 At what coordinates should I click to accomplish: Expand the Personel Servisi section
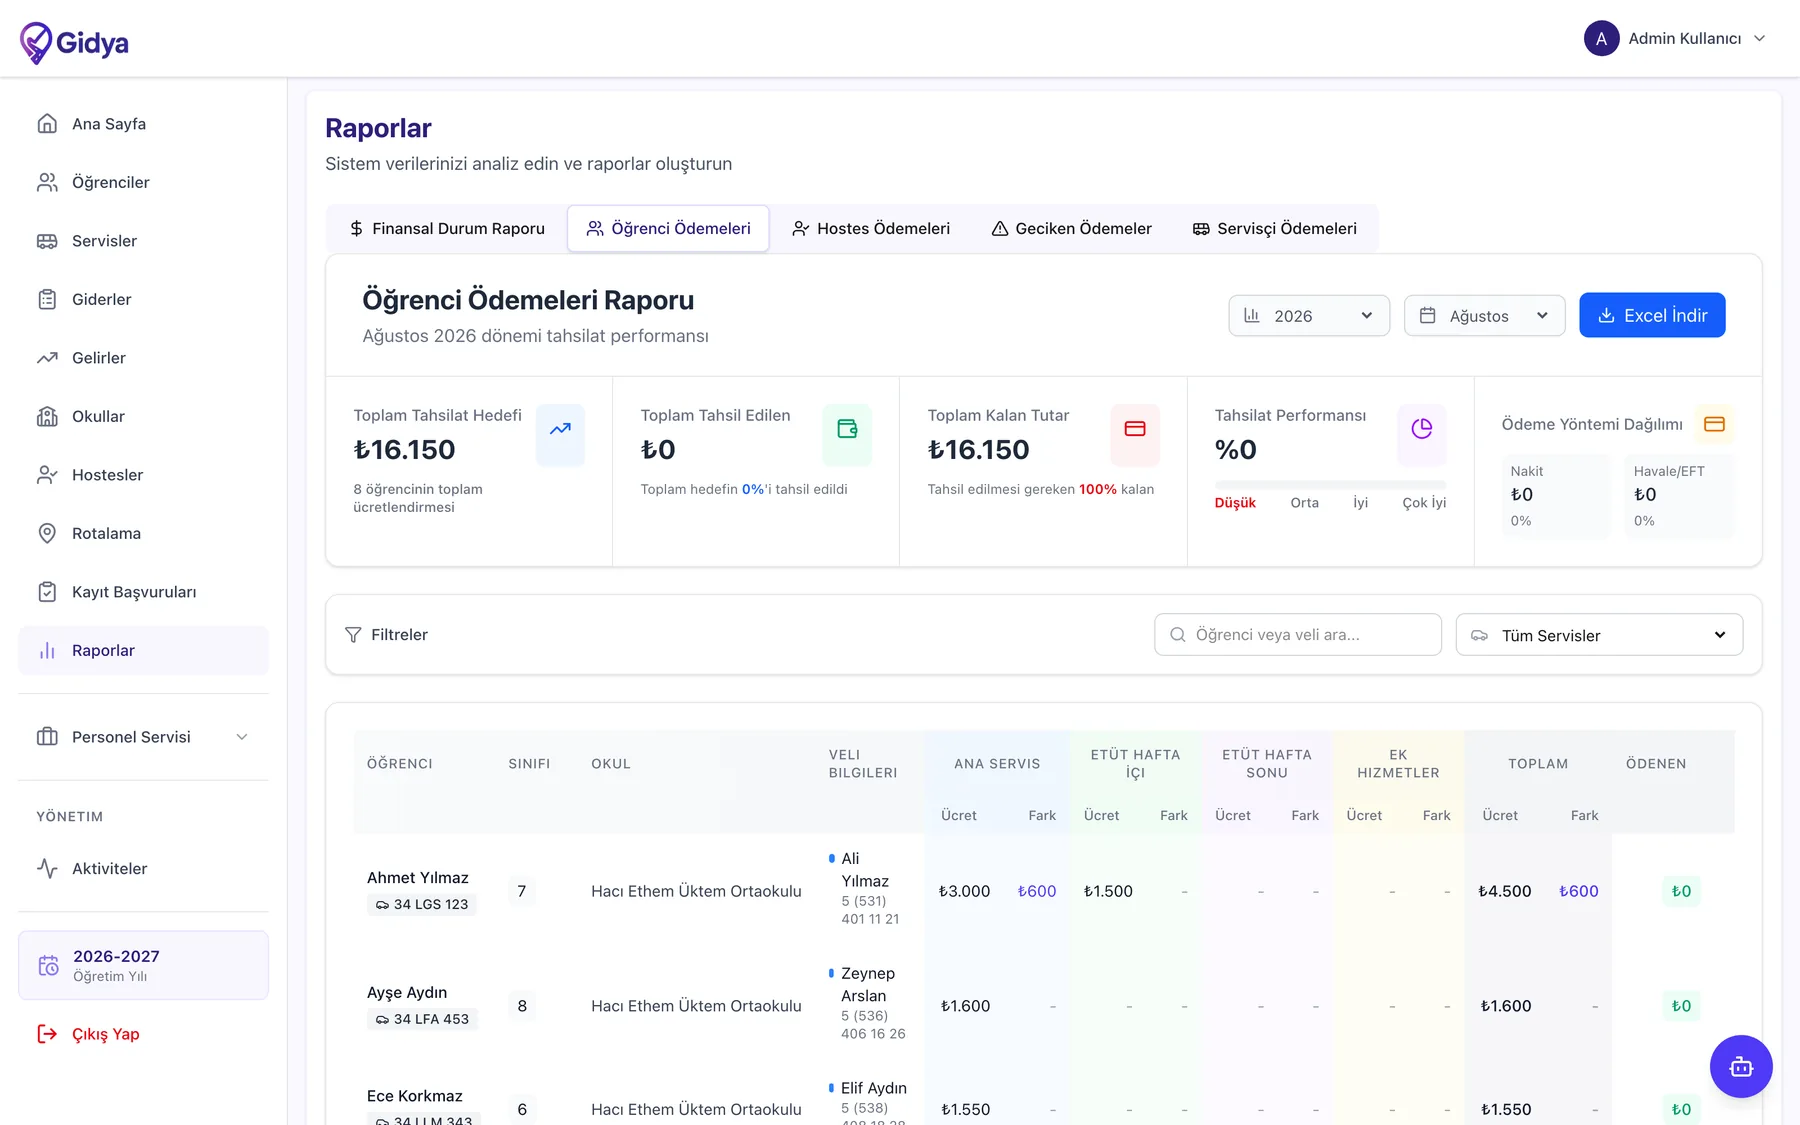click(143, 737)
